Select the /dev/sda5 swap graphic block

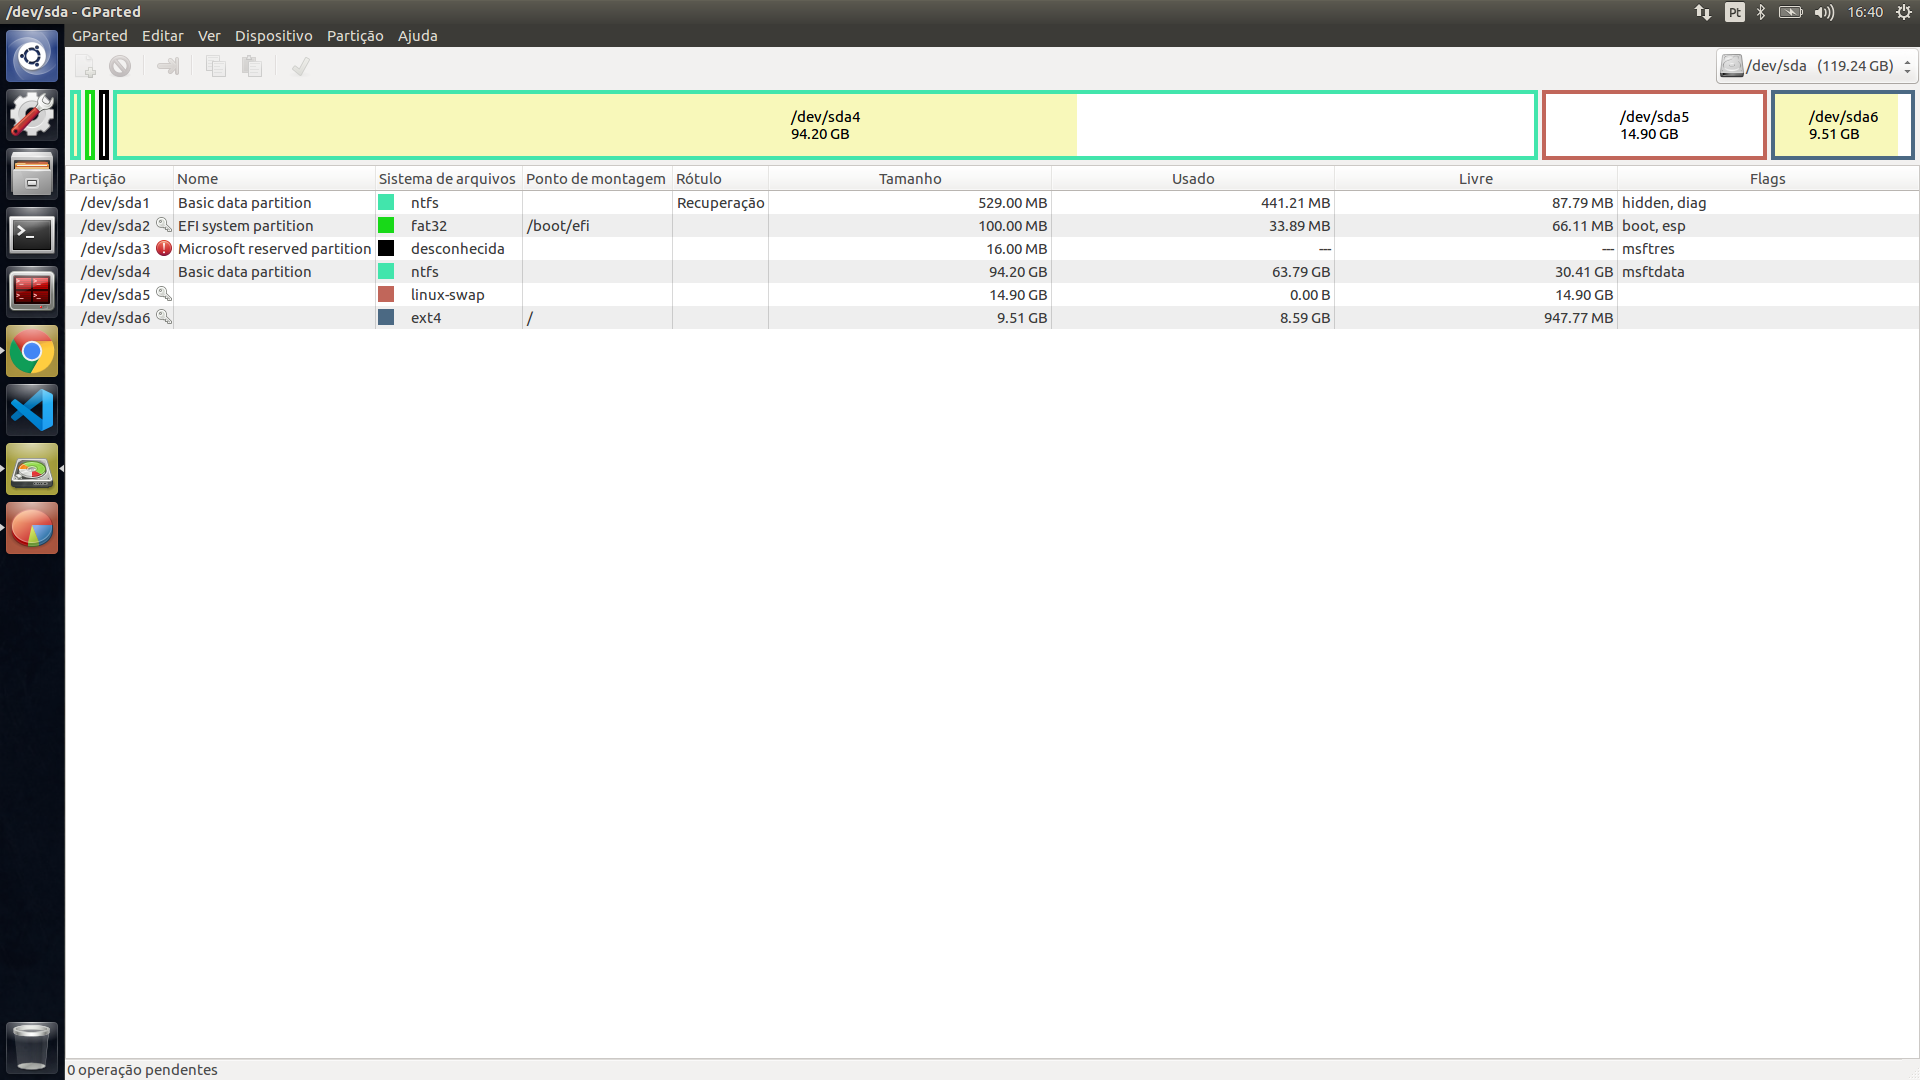tap(1654, 125)
